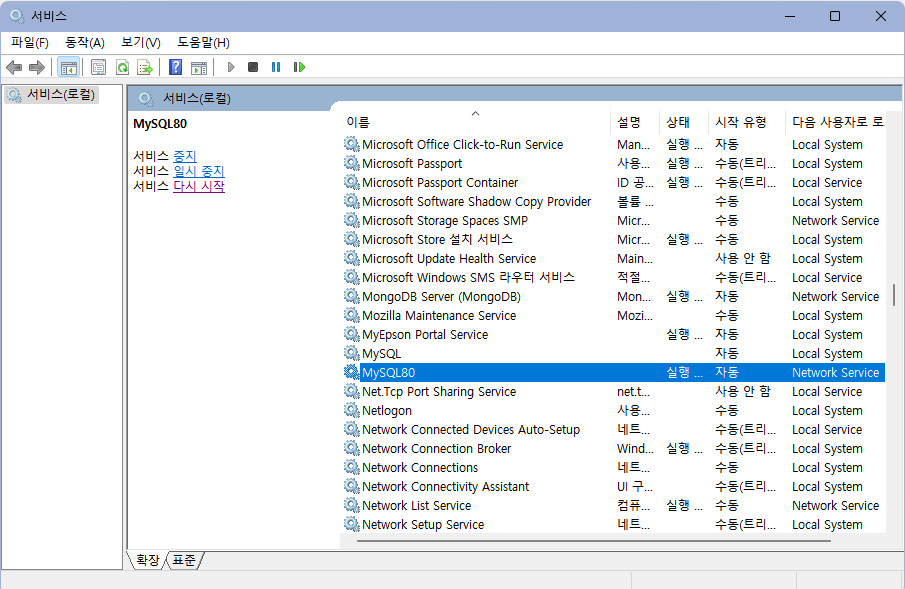The height and width of the screenshot is (589, 905).
Task: Open the 파일(F) menu
Action: click(29, 43)
